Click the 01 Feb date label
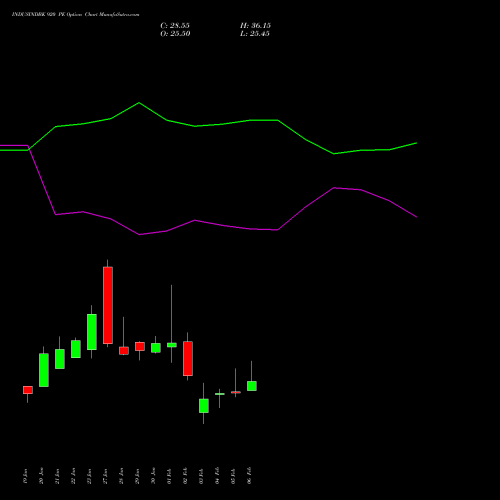This screenshot has height=500, width=500. click(x=170, y=476)
